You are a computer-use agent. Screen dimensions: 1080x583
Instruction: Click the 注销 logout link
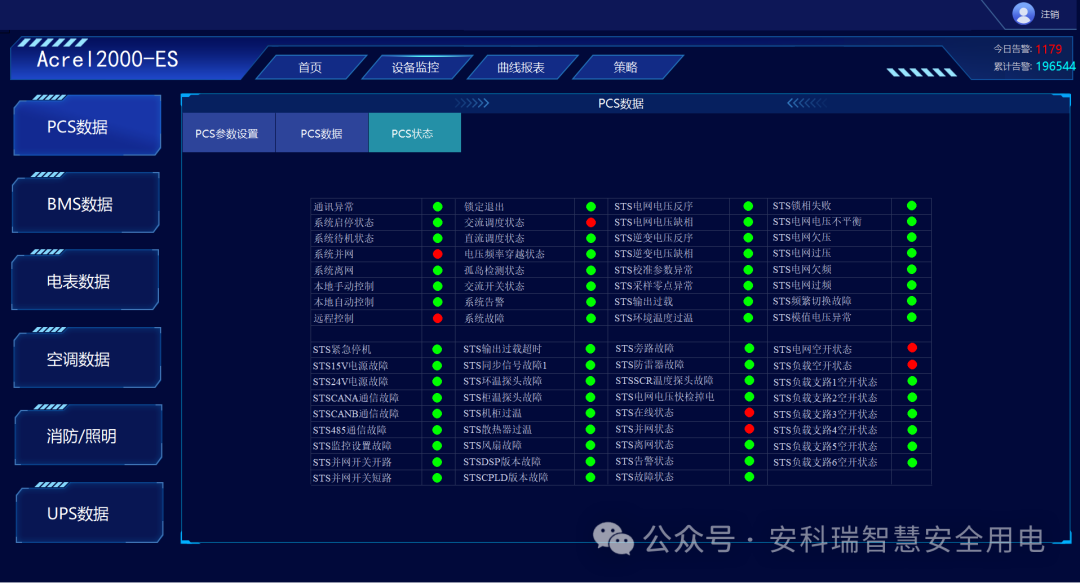(x=1050, y=14)
